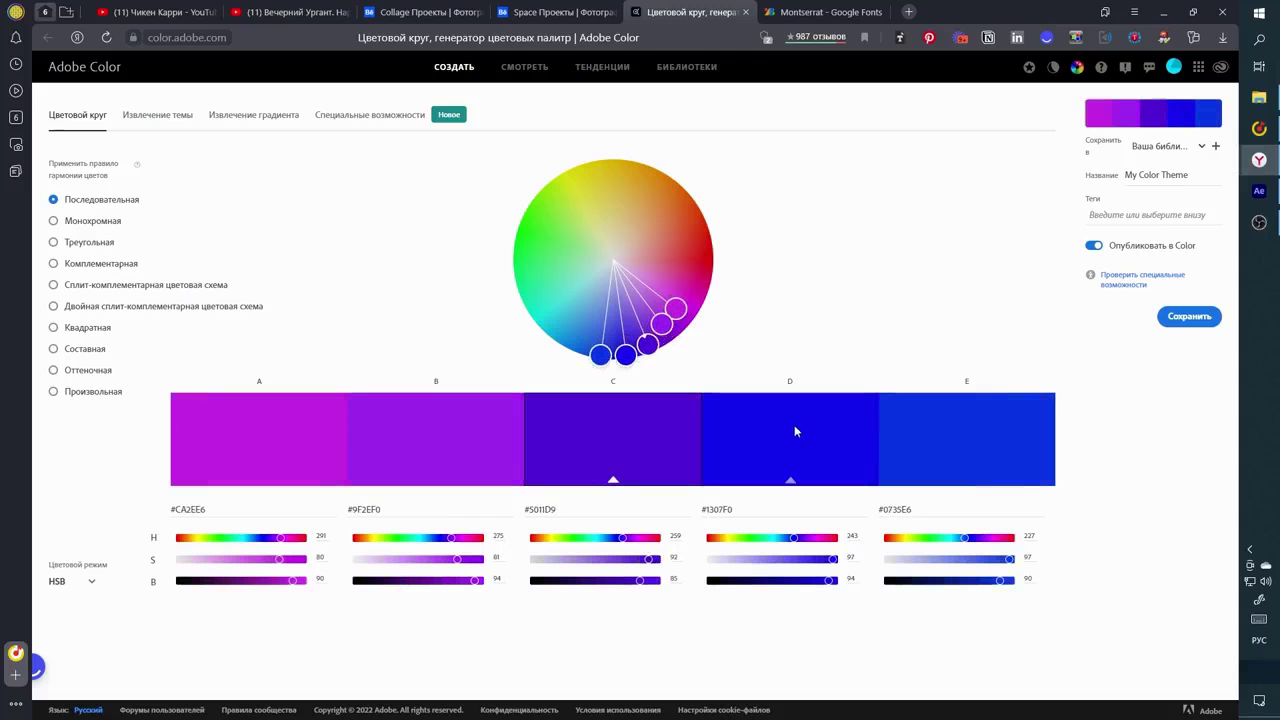Select color swatch A magenta
Viewport: 1280px width, 720px height.
click(x=259, y=439)
